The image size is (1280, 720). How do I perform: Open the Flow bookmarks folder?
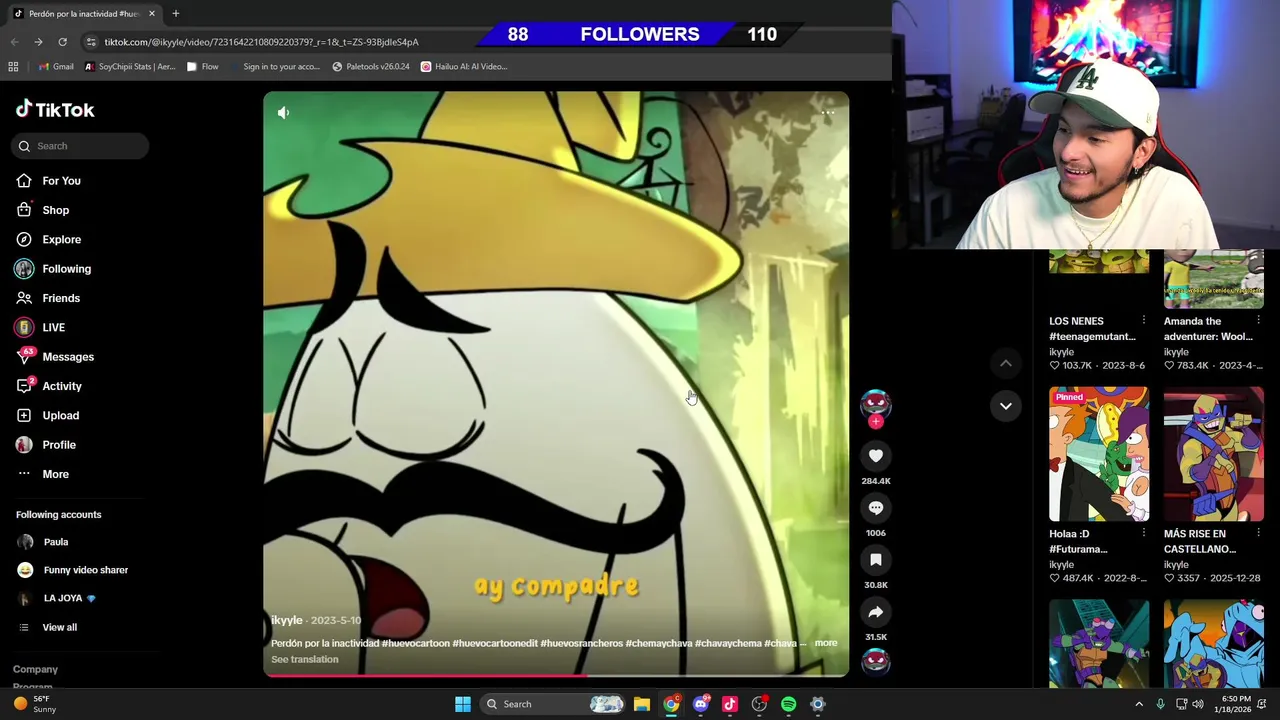(203, 67)
